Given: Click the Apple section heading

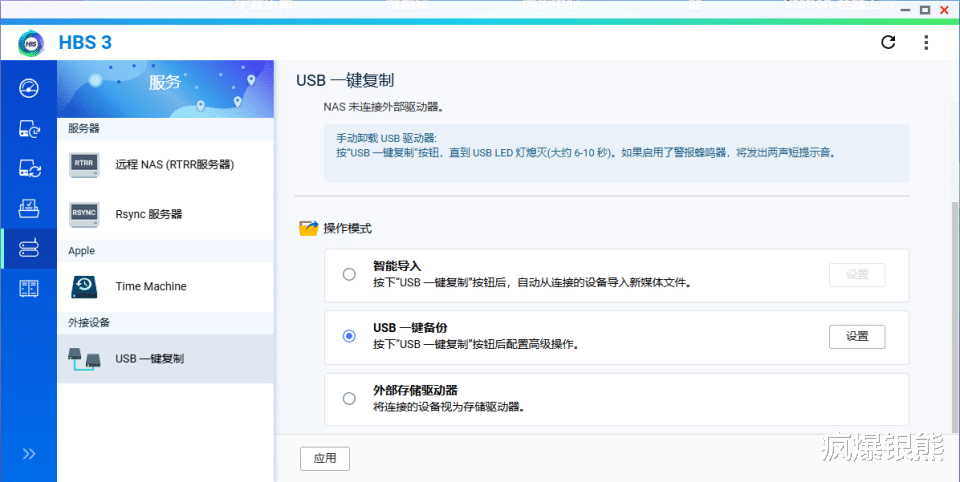Looking at the screenshot, I should 81,250.
